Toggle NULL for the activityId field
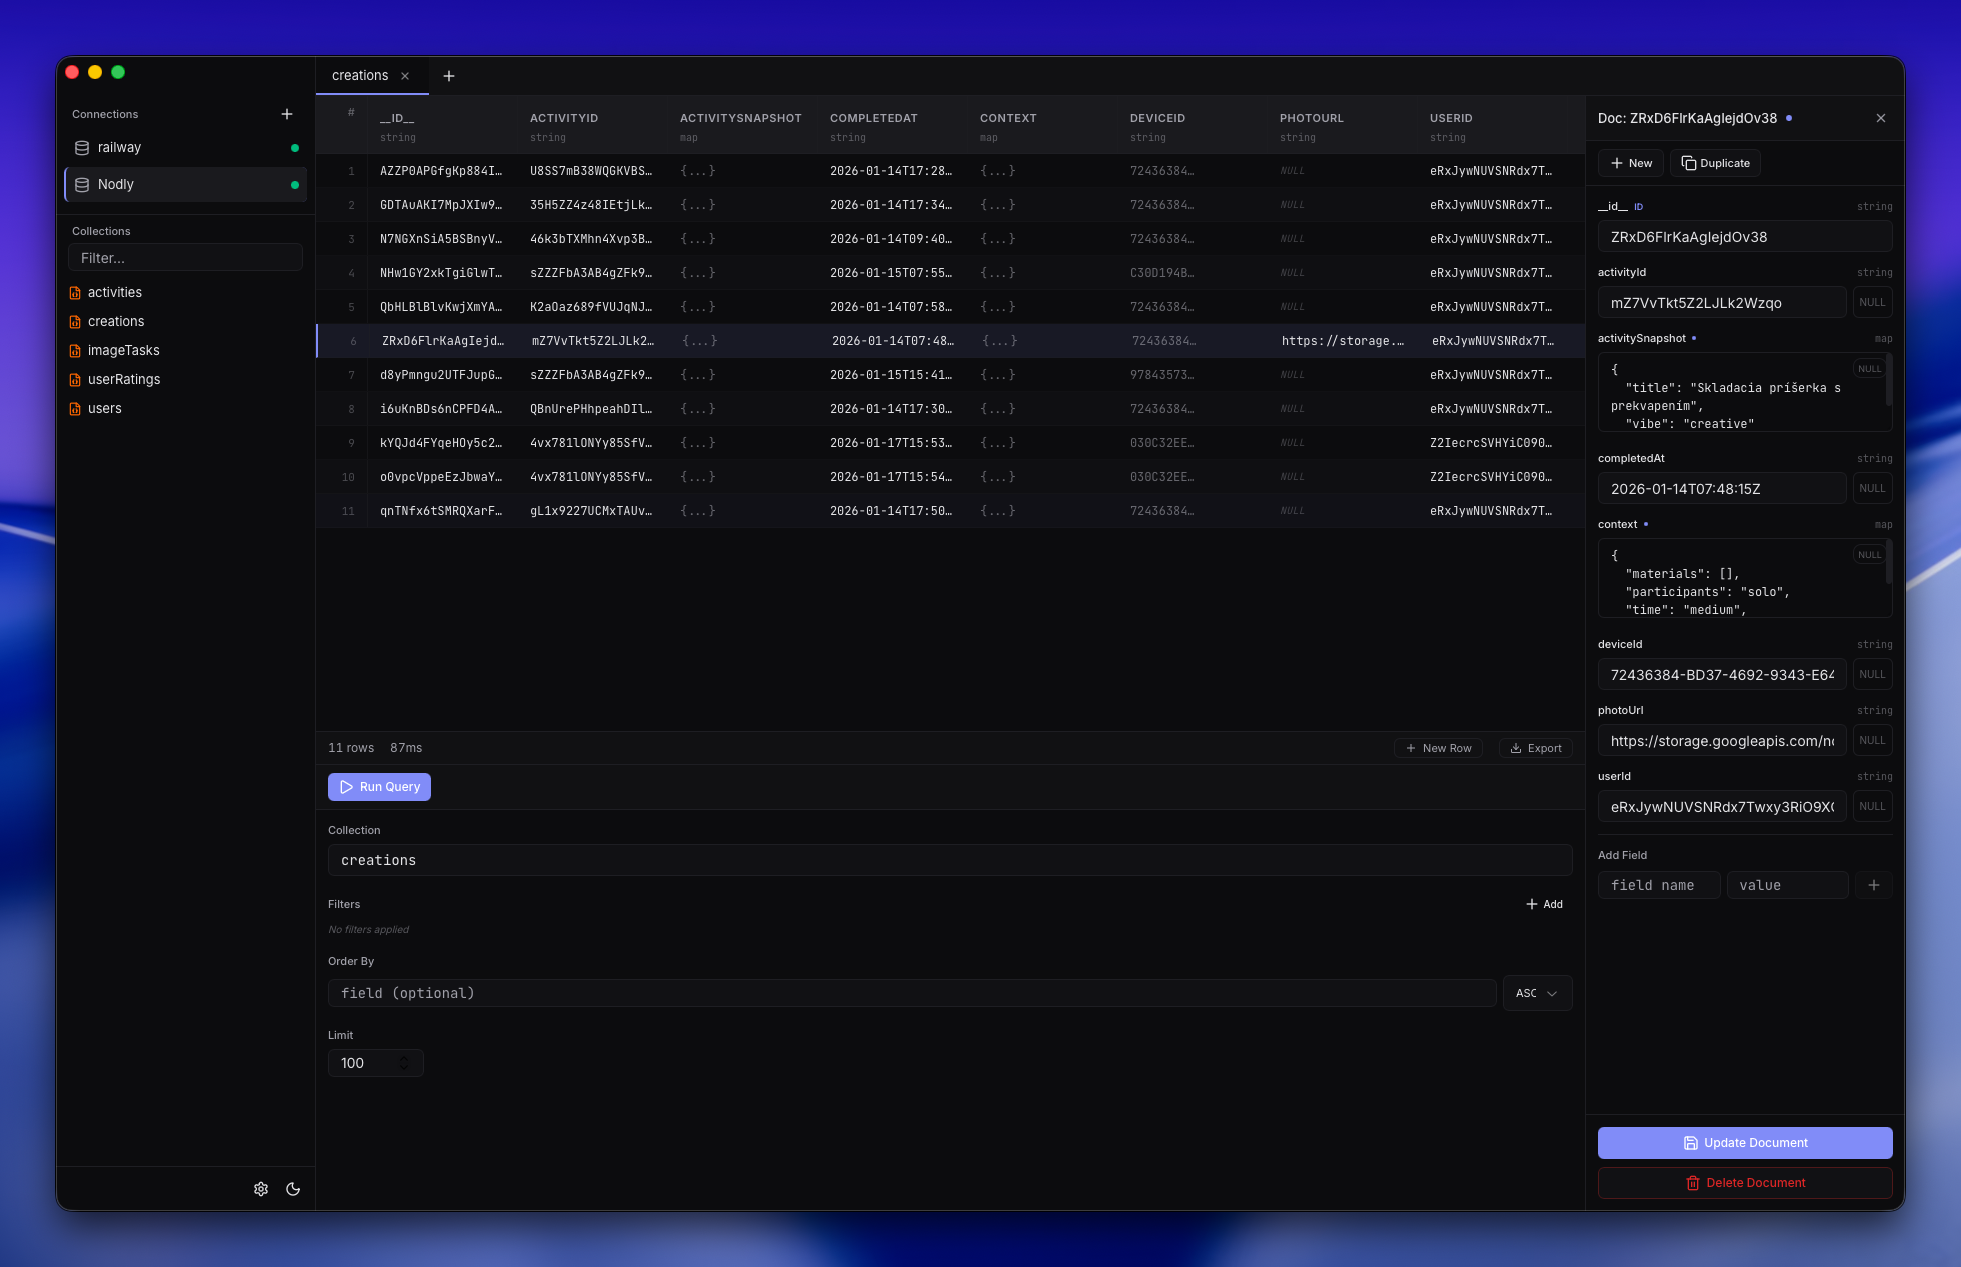 click(x=1872, y=303)
